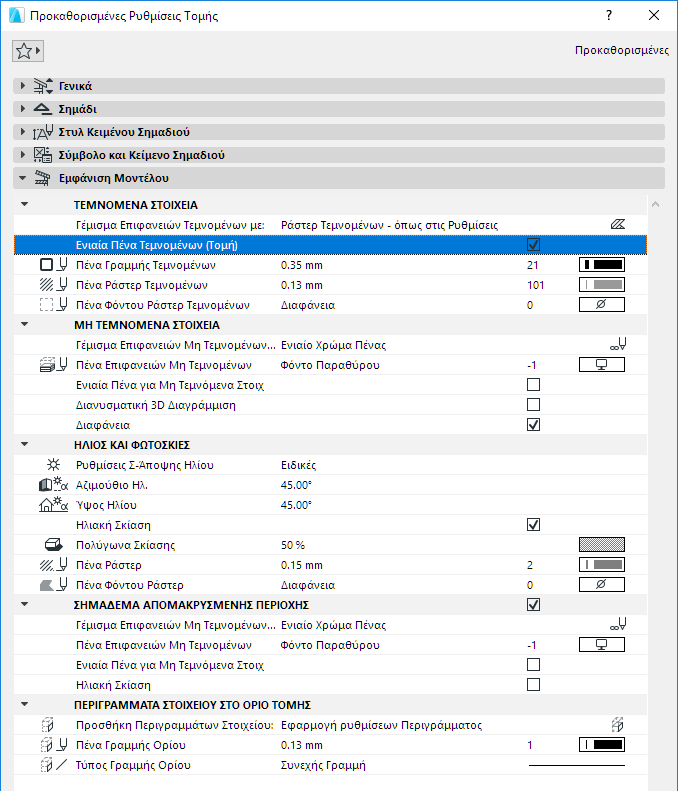Click pen icon in first Γέμισμα Επιφανειών Μη Τεμνομένων row
This screenshot has width=678, height=791.
point(618,345)
